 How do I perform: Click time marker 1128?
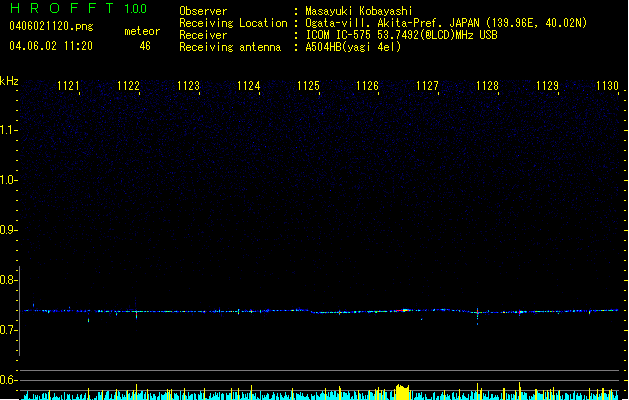click(x=487, y=86)
